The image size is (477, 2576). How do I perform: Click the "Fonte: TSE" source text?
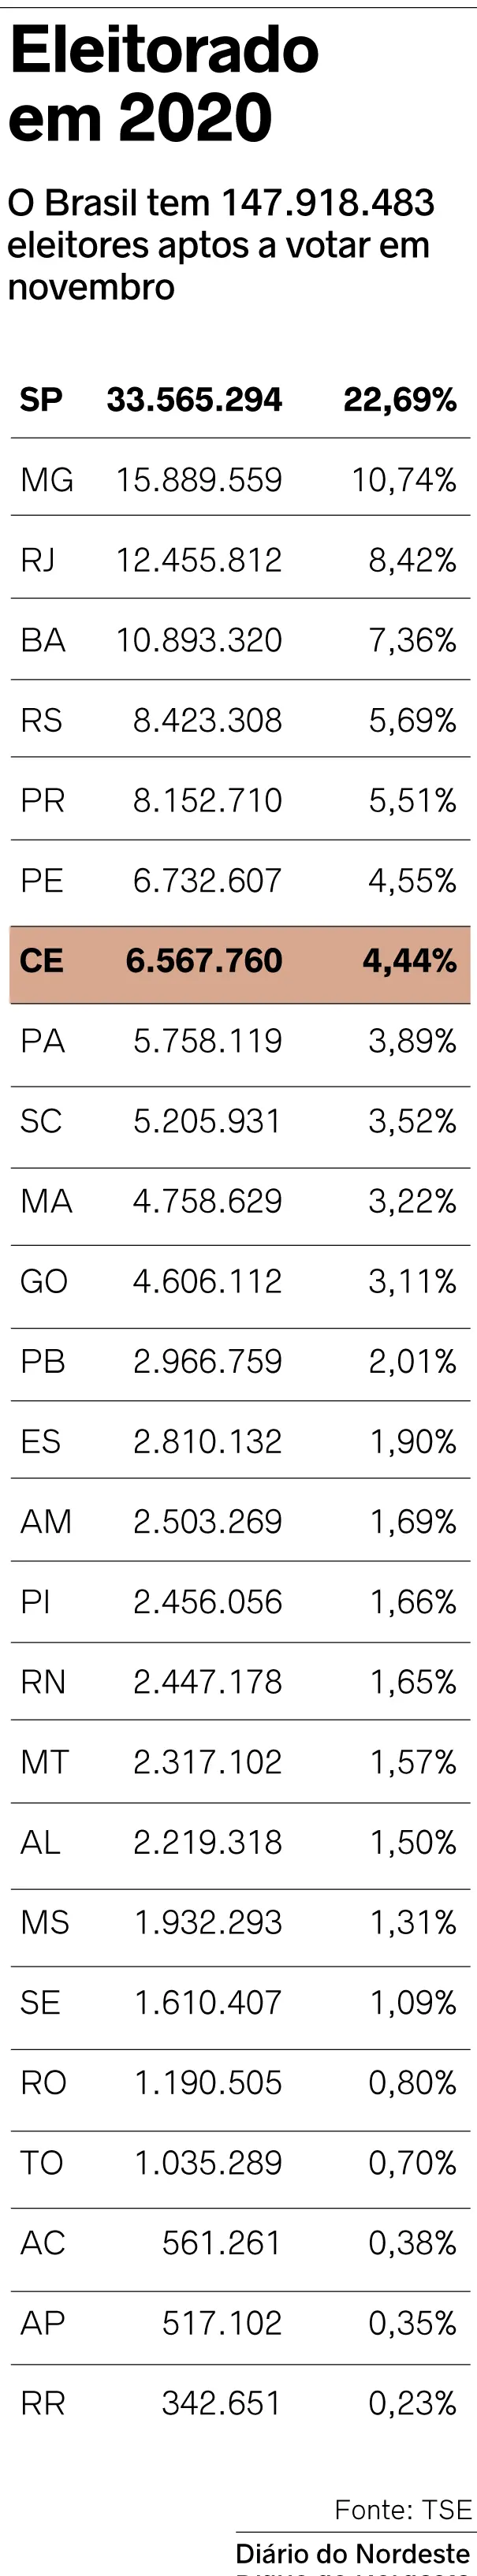403,2509
